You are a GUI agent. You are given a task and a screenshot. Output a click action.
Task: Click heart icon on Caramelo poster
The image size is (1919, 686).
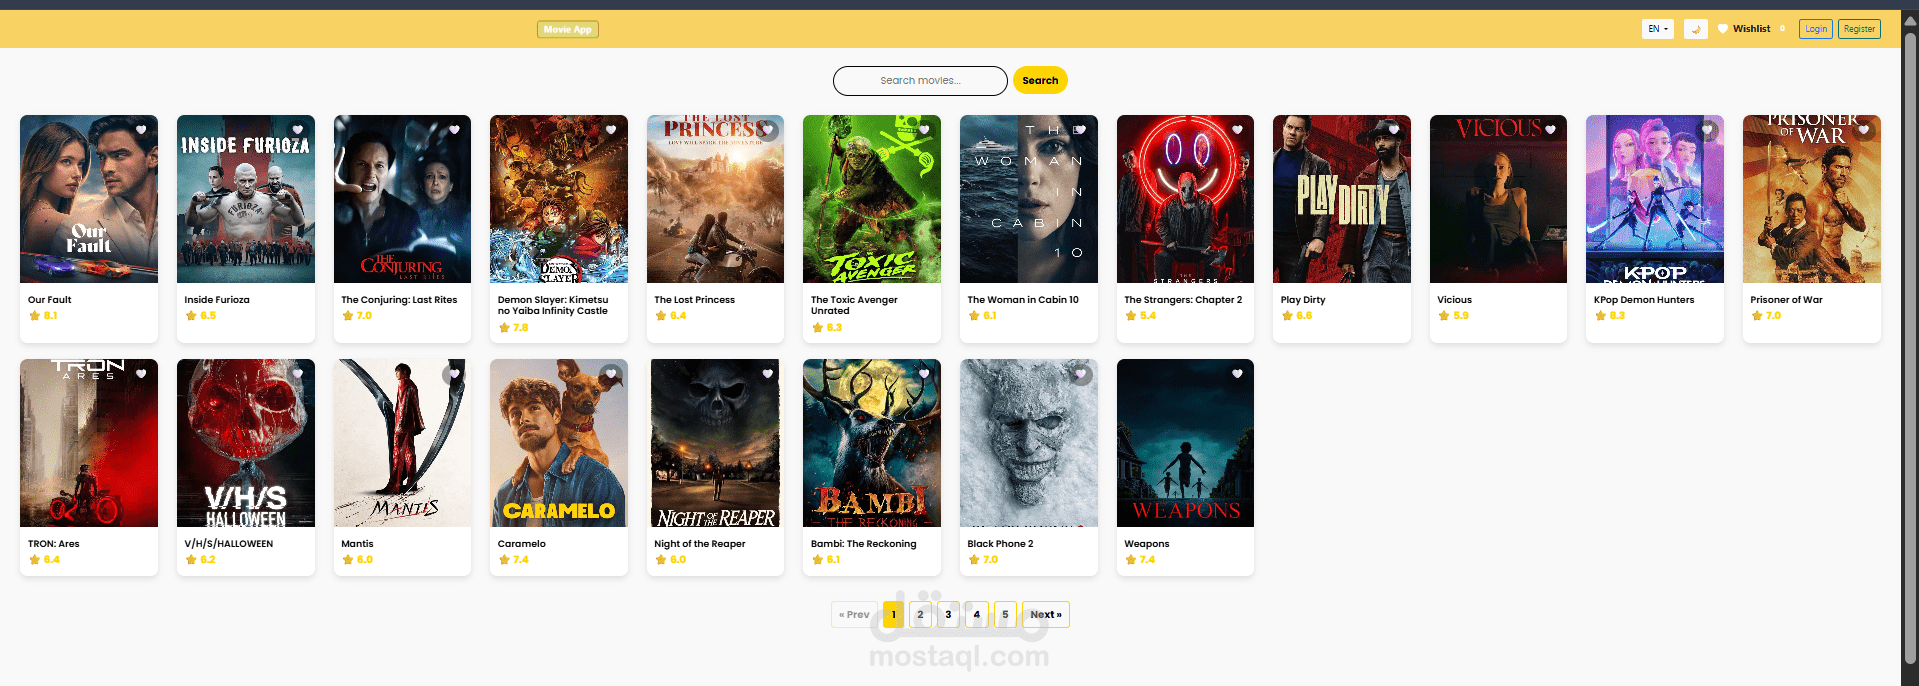(x=611, y=373)
